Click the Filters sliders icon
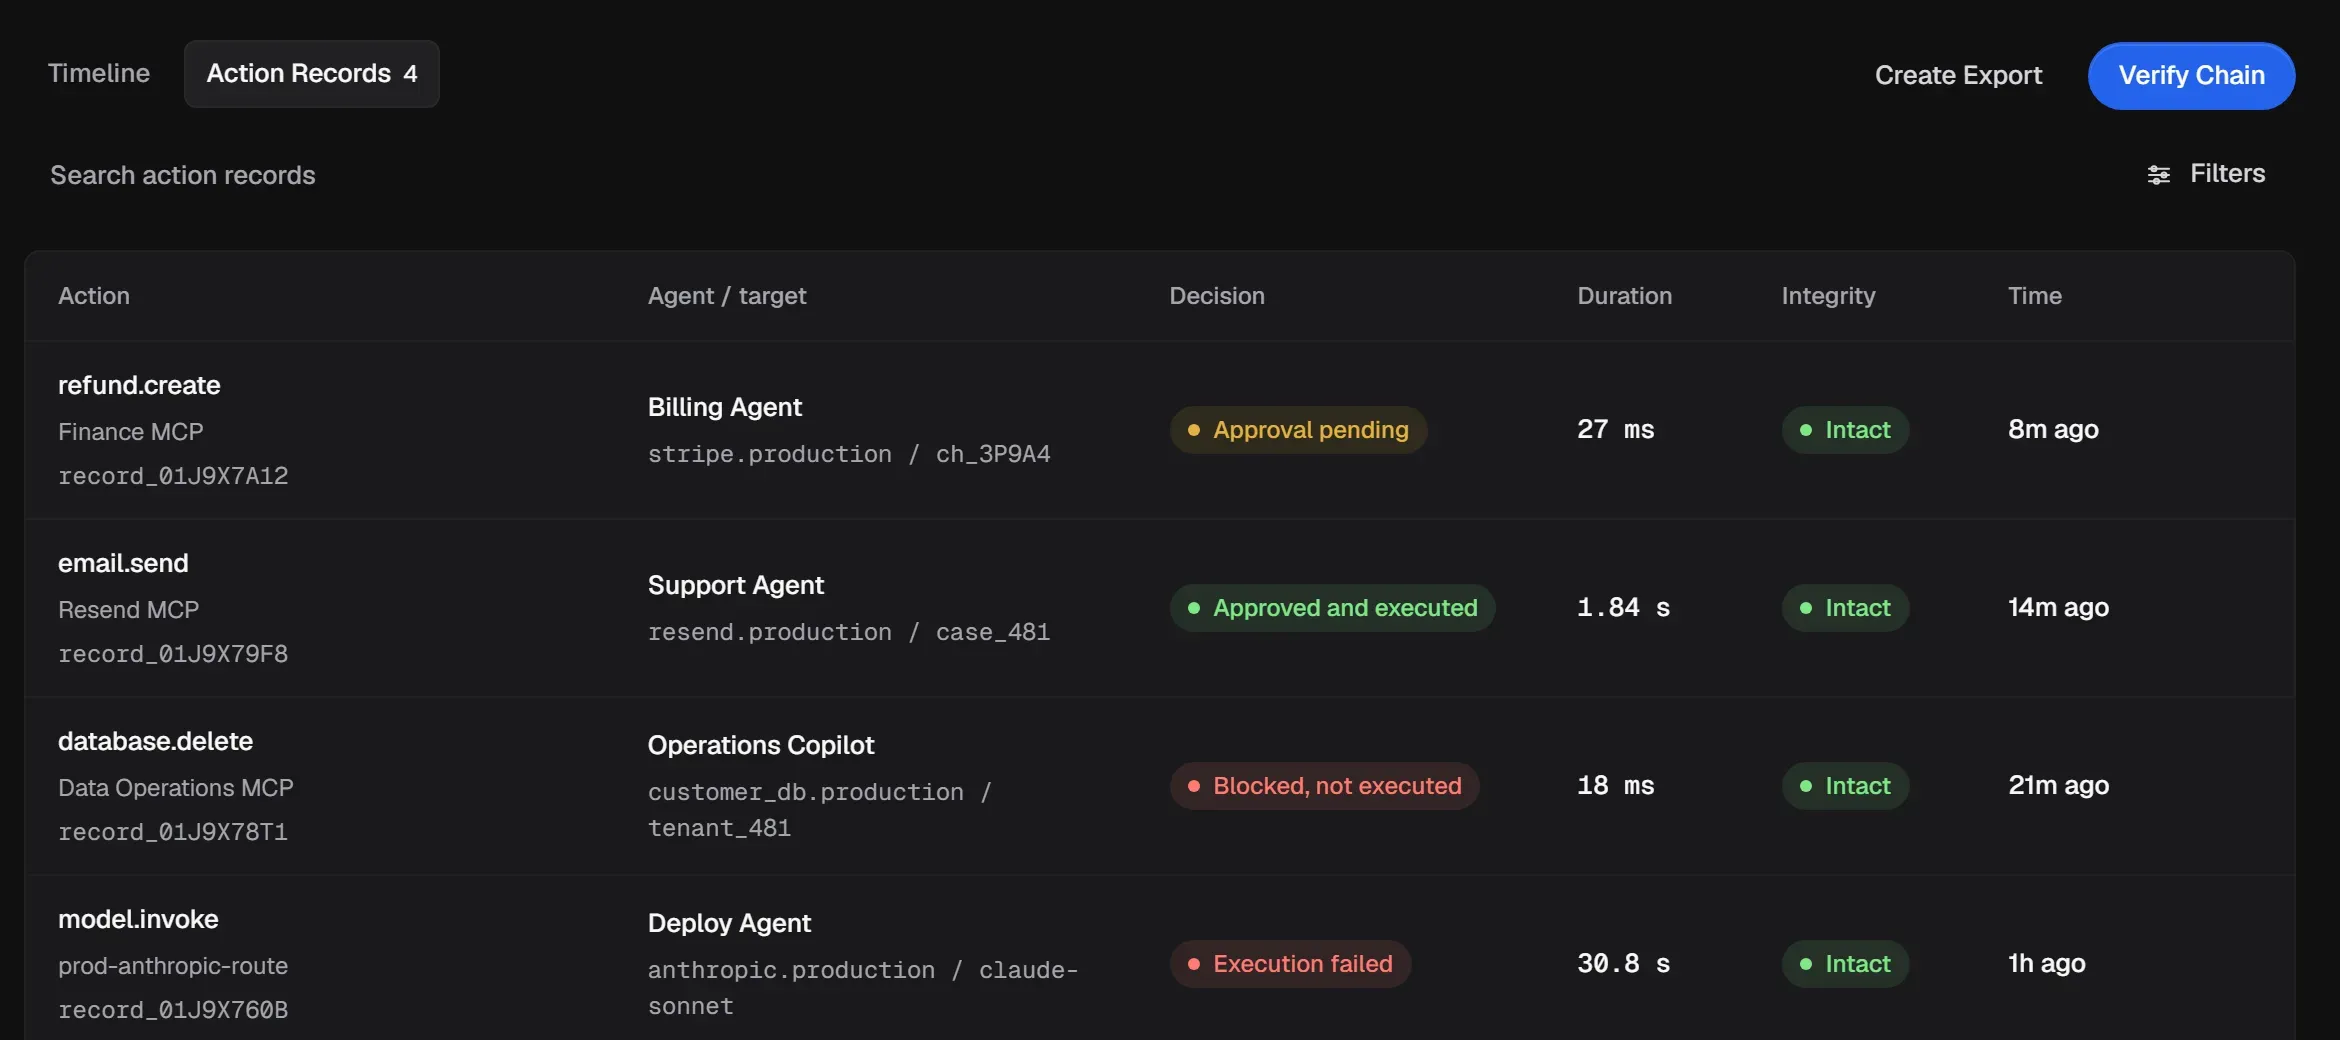Screen dimensions: 2340x1040 [2158, 175]
